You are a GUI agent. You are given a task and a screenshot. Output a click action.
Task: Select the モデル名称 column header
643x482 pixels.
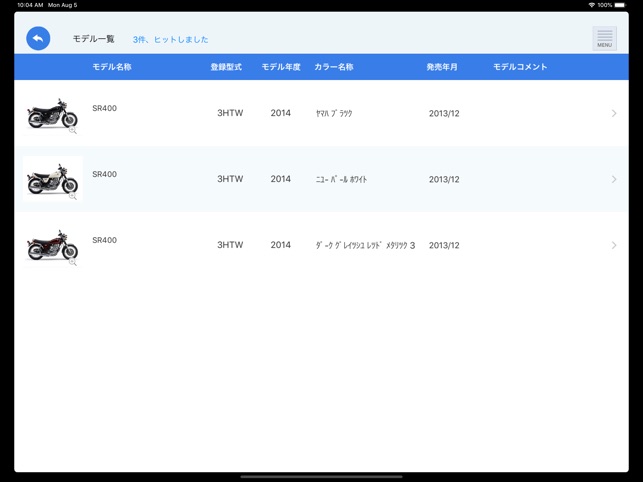pyautogui.click(x=112, y=67)
